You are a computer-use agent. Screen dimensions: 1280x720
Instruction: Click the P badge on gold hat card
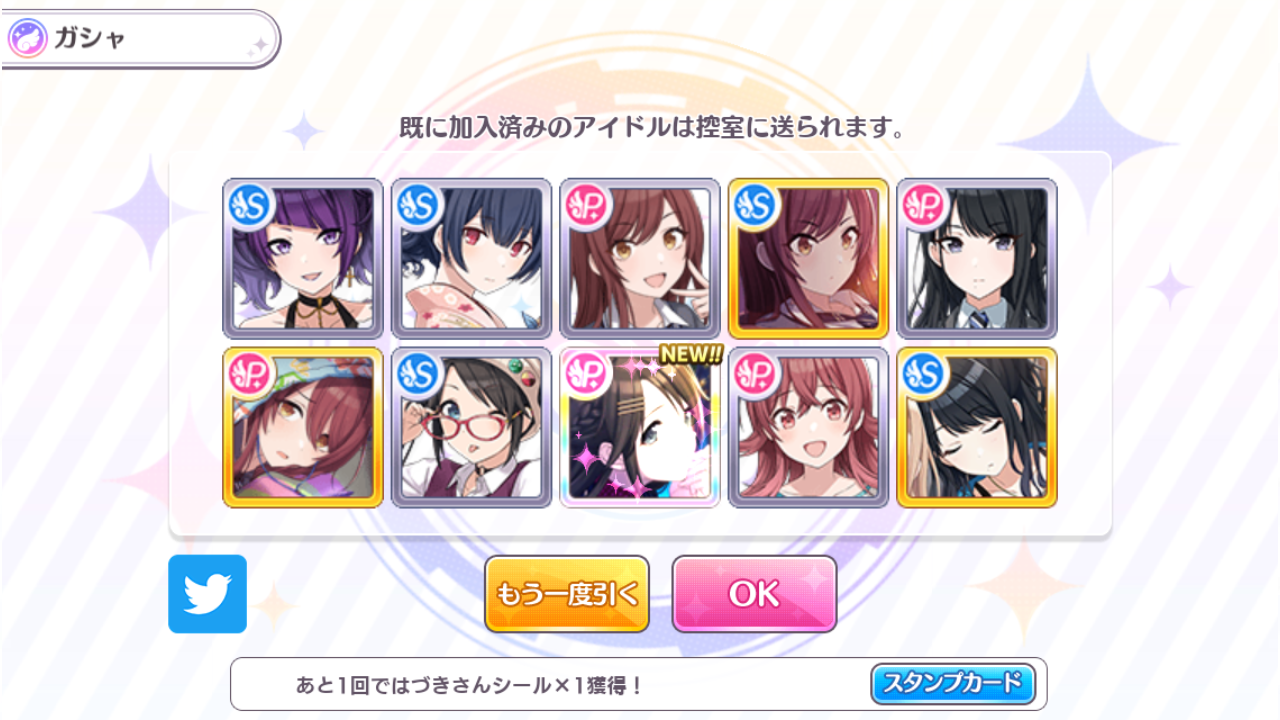click(x=245, y=371)
